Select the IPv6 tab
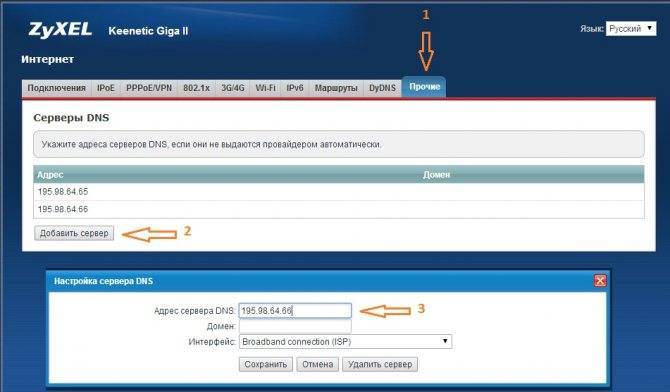 coord(295,88)
